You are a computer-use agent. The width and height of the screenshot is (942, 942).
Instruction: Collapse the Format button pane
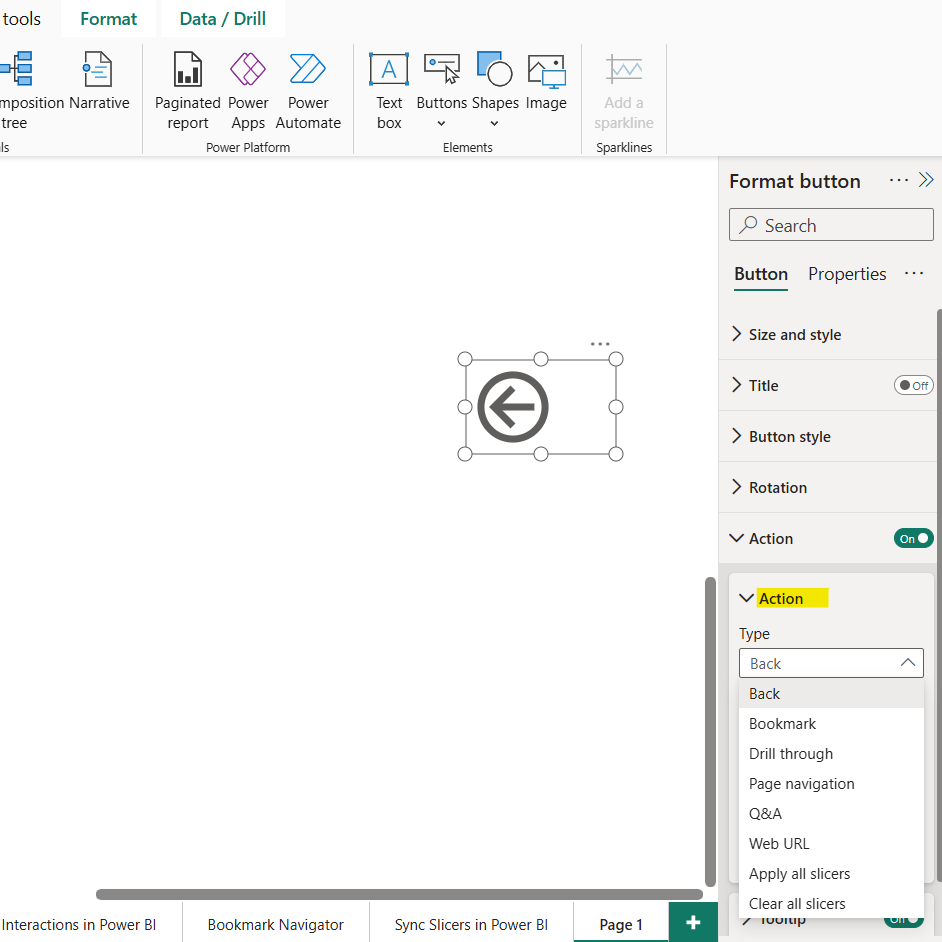point(926,180)
